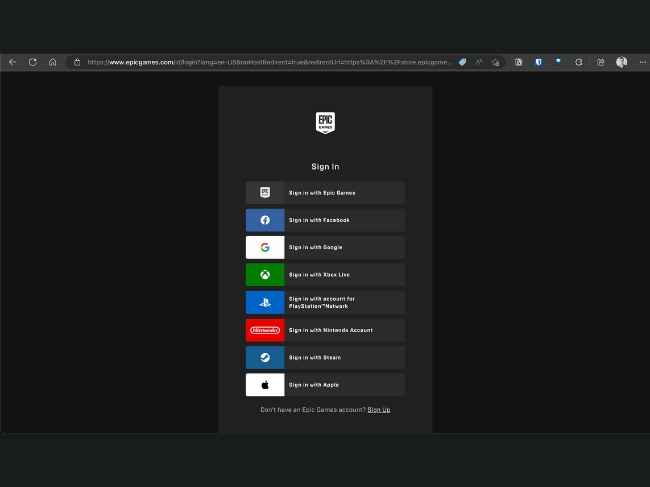
Task: Select Sign in with Apple
Action: pos(325,385)
